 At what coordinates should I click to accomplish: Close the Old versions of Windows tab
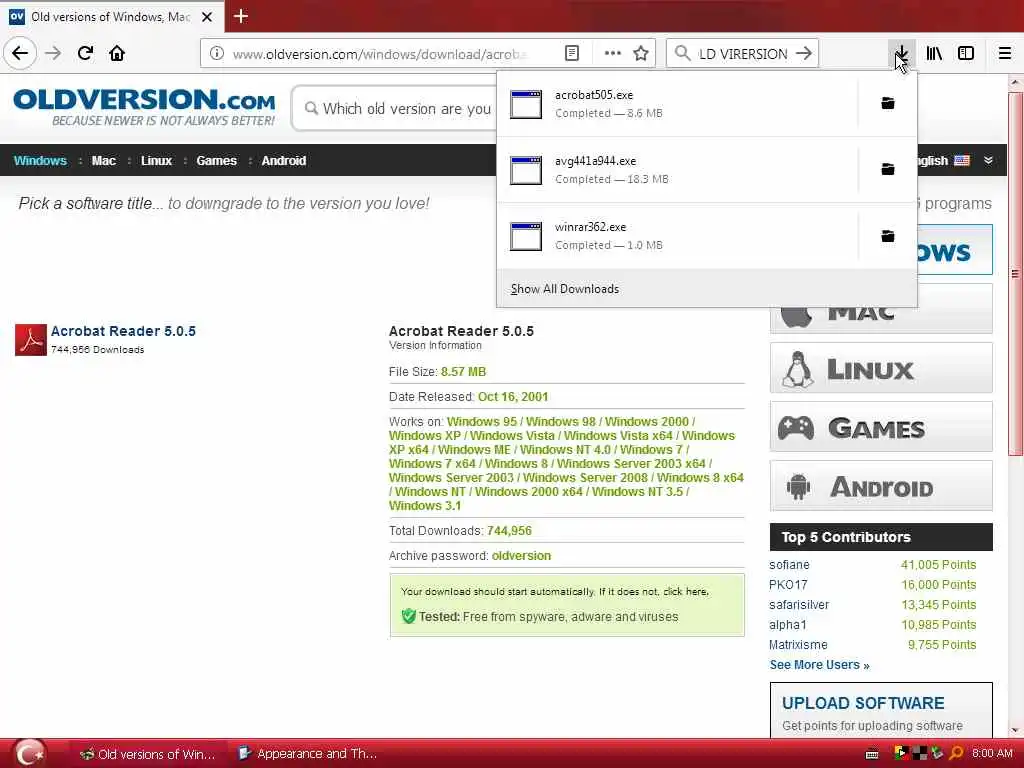point(207,17)
